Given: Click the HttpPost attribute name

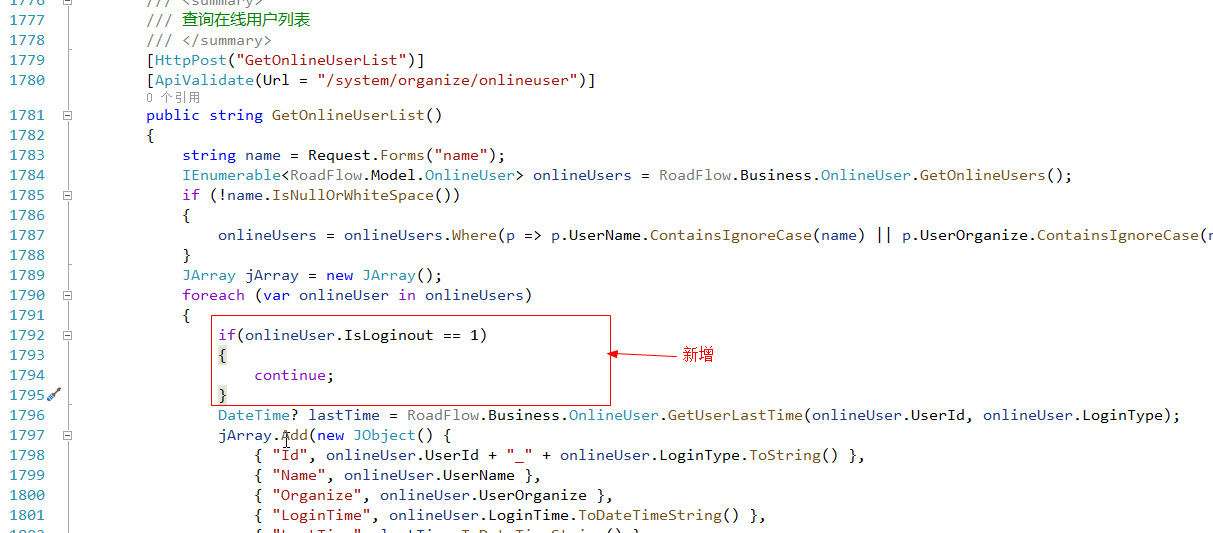Looking at the screenshot, I should click(x=191, y=60).
